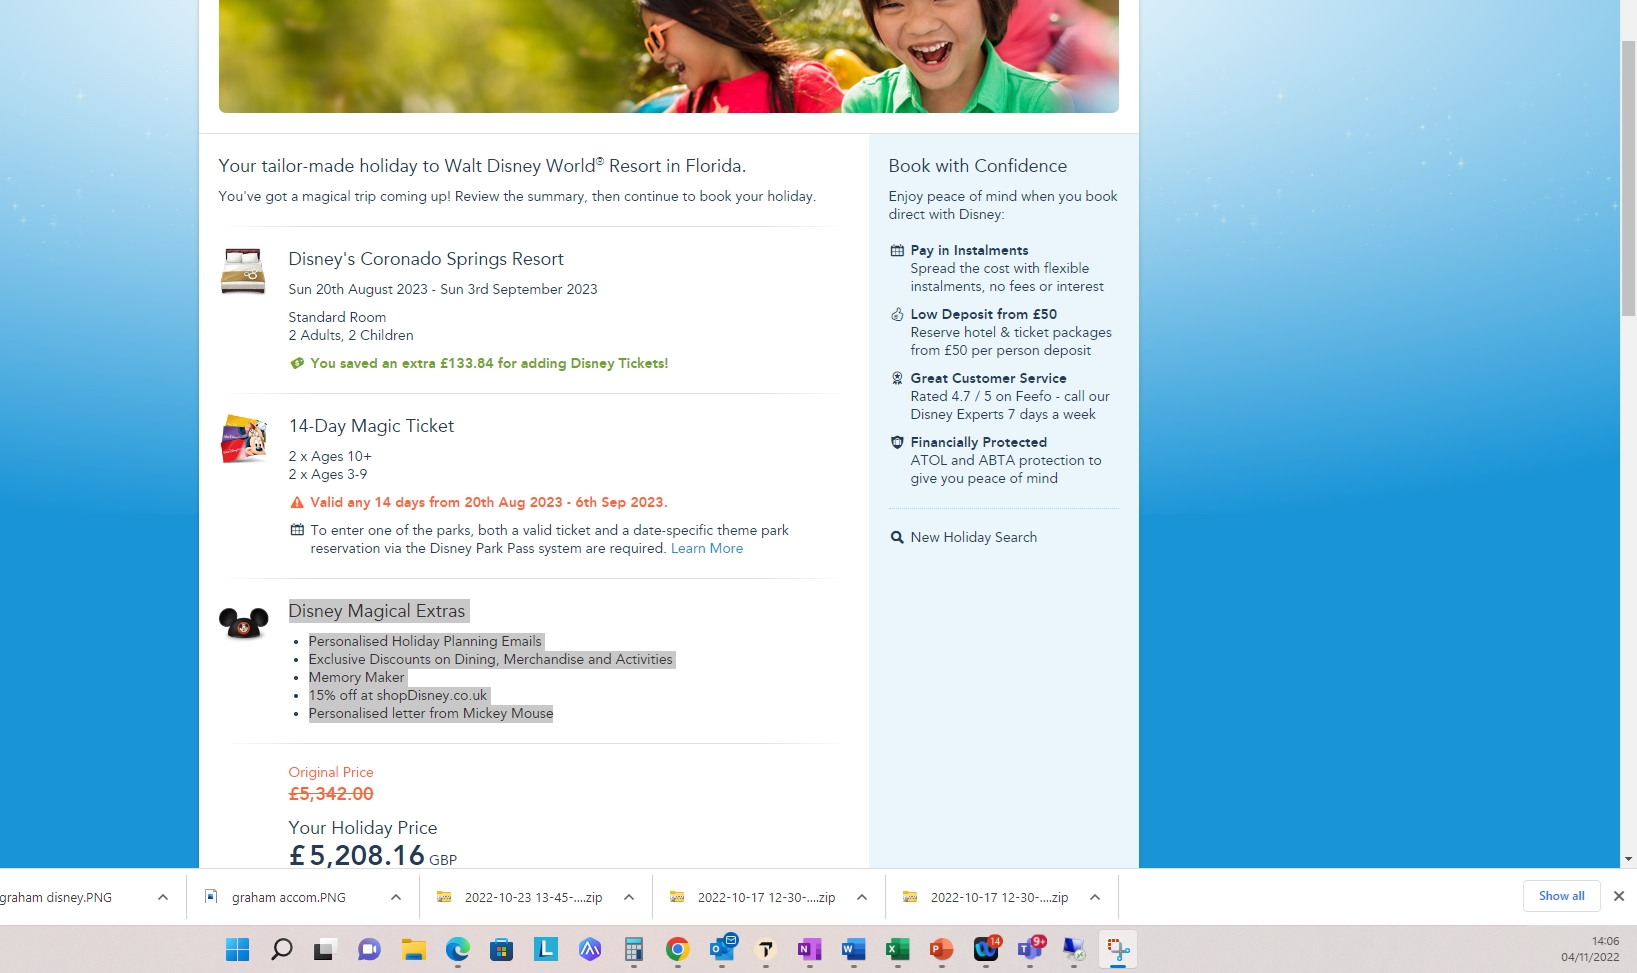Image resolution: width=1637 pixels, height=973 pixels.
Task: Close the downloads bar
Action: click(1619, 896)
